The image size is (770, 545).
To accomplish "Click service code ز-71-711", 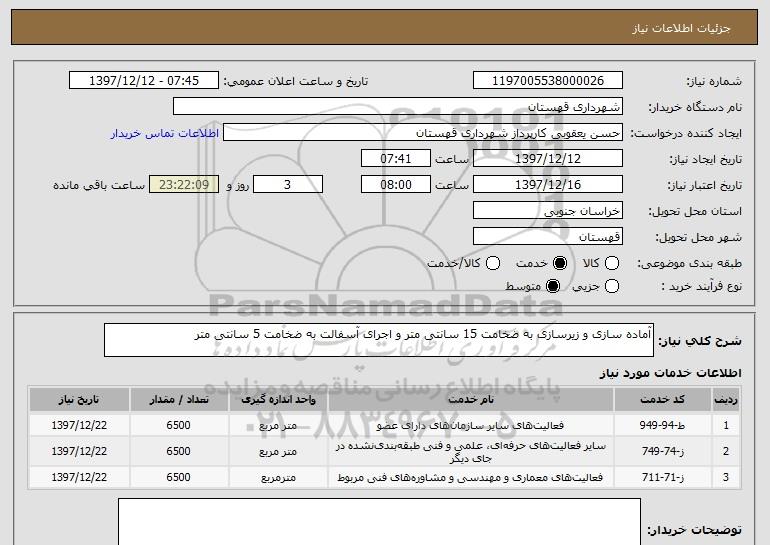I will [x=662, y=477].
